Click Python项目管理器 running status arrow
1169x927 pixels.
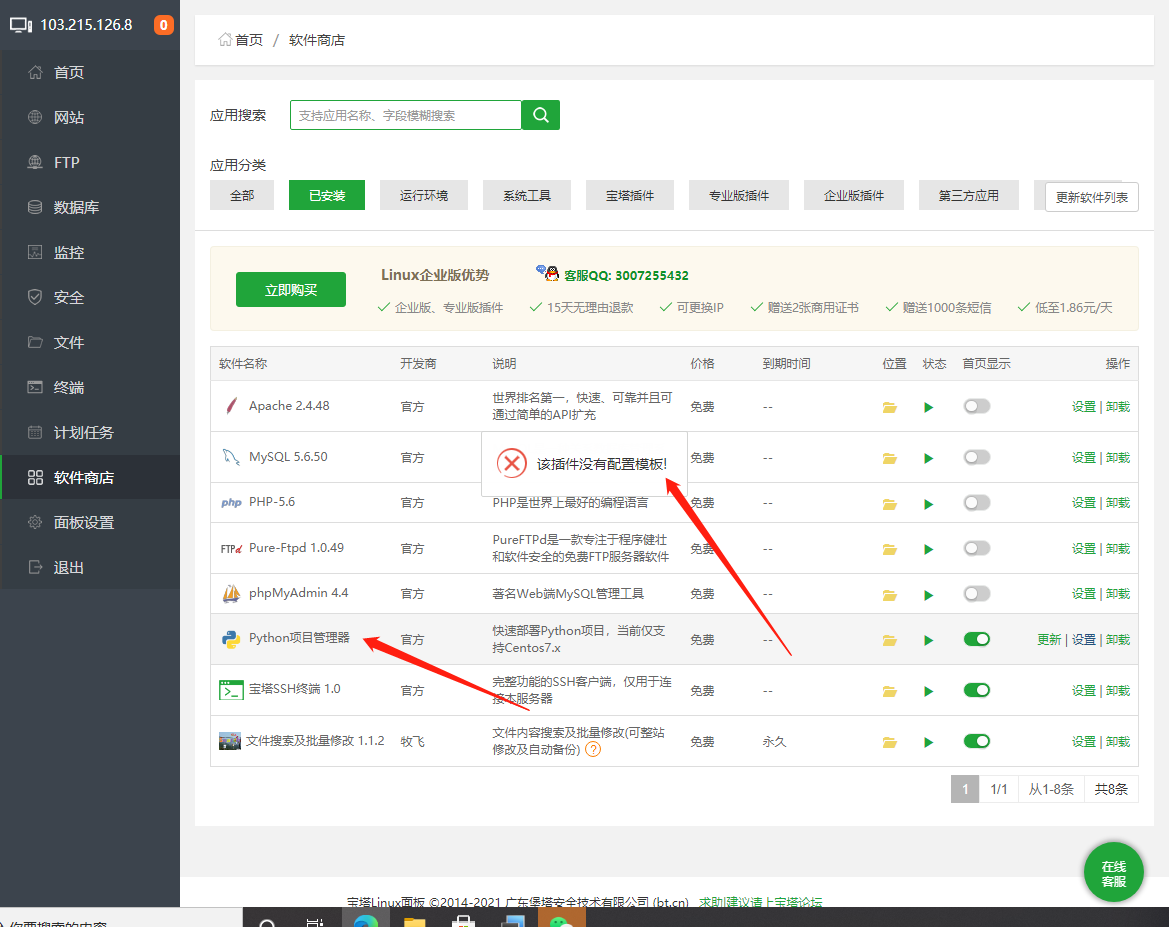pos(928,640)
